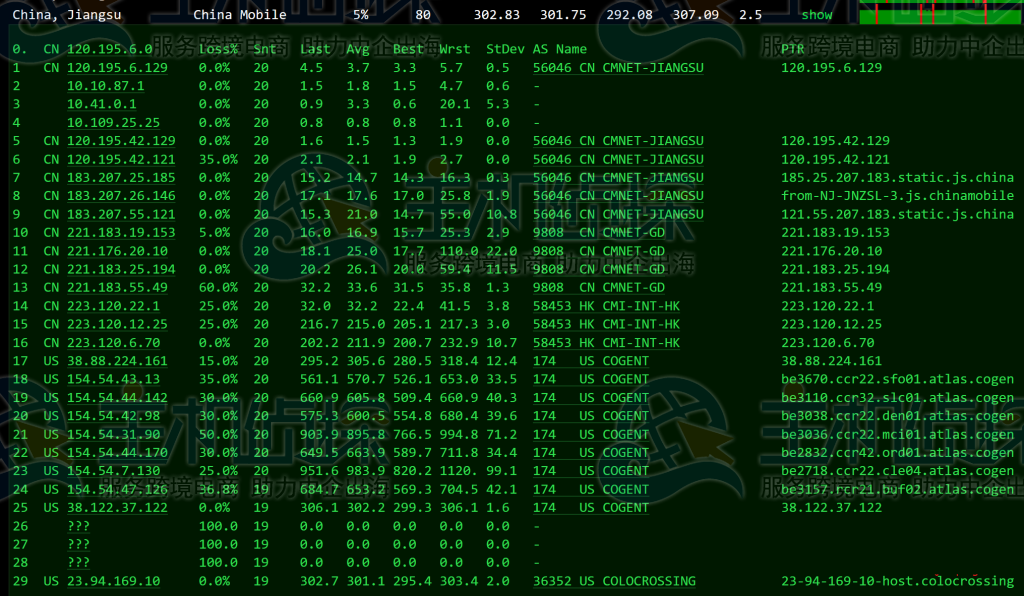Open AS 58453 link on hop 14
The height and width of the screenshot is (596, 1024).
tap(552, 306)
